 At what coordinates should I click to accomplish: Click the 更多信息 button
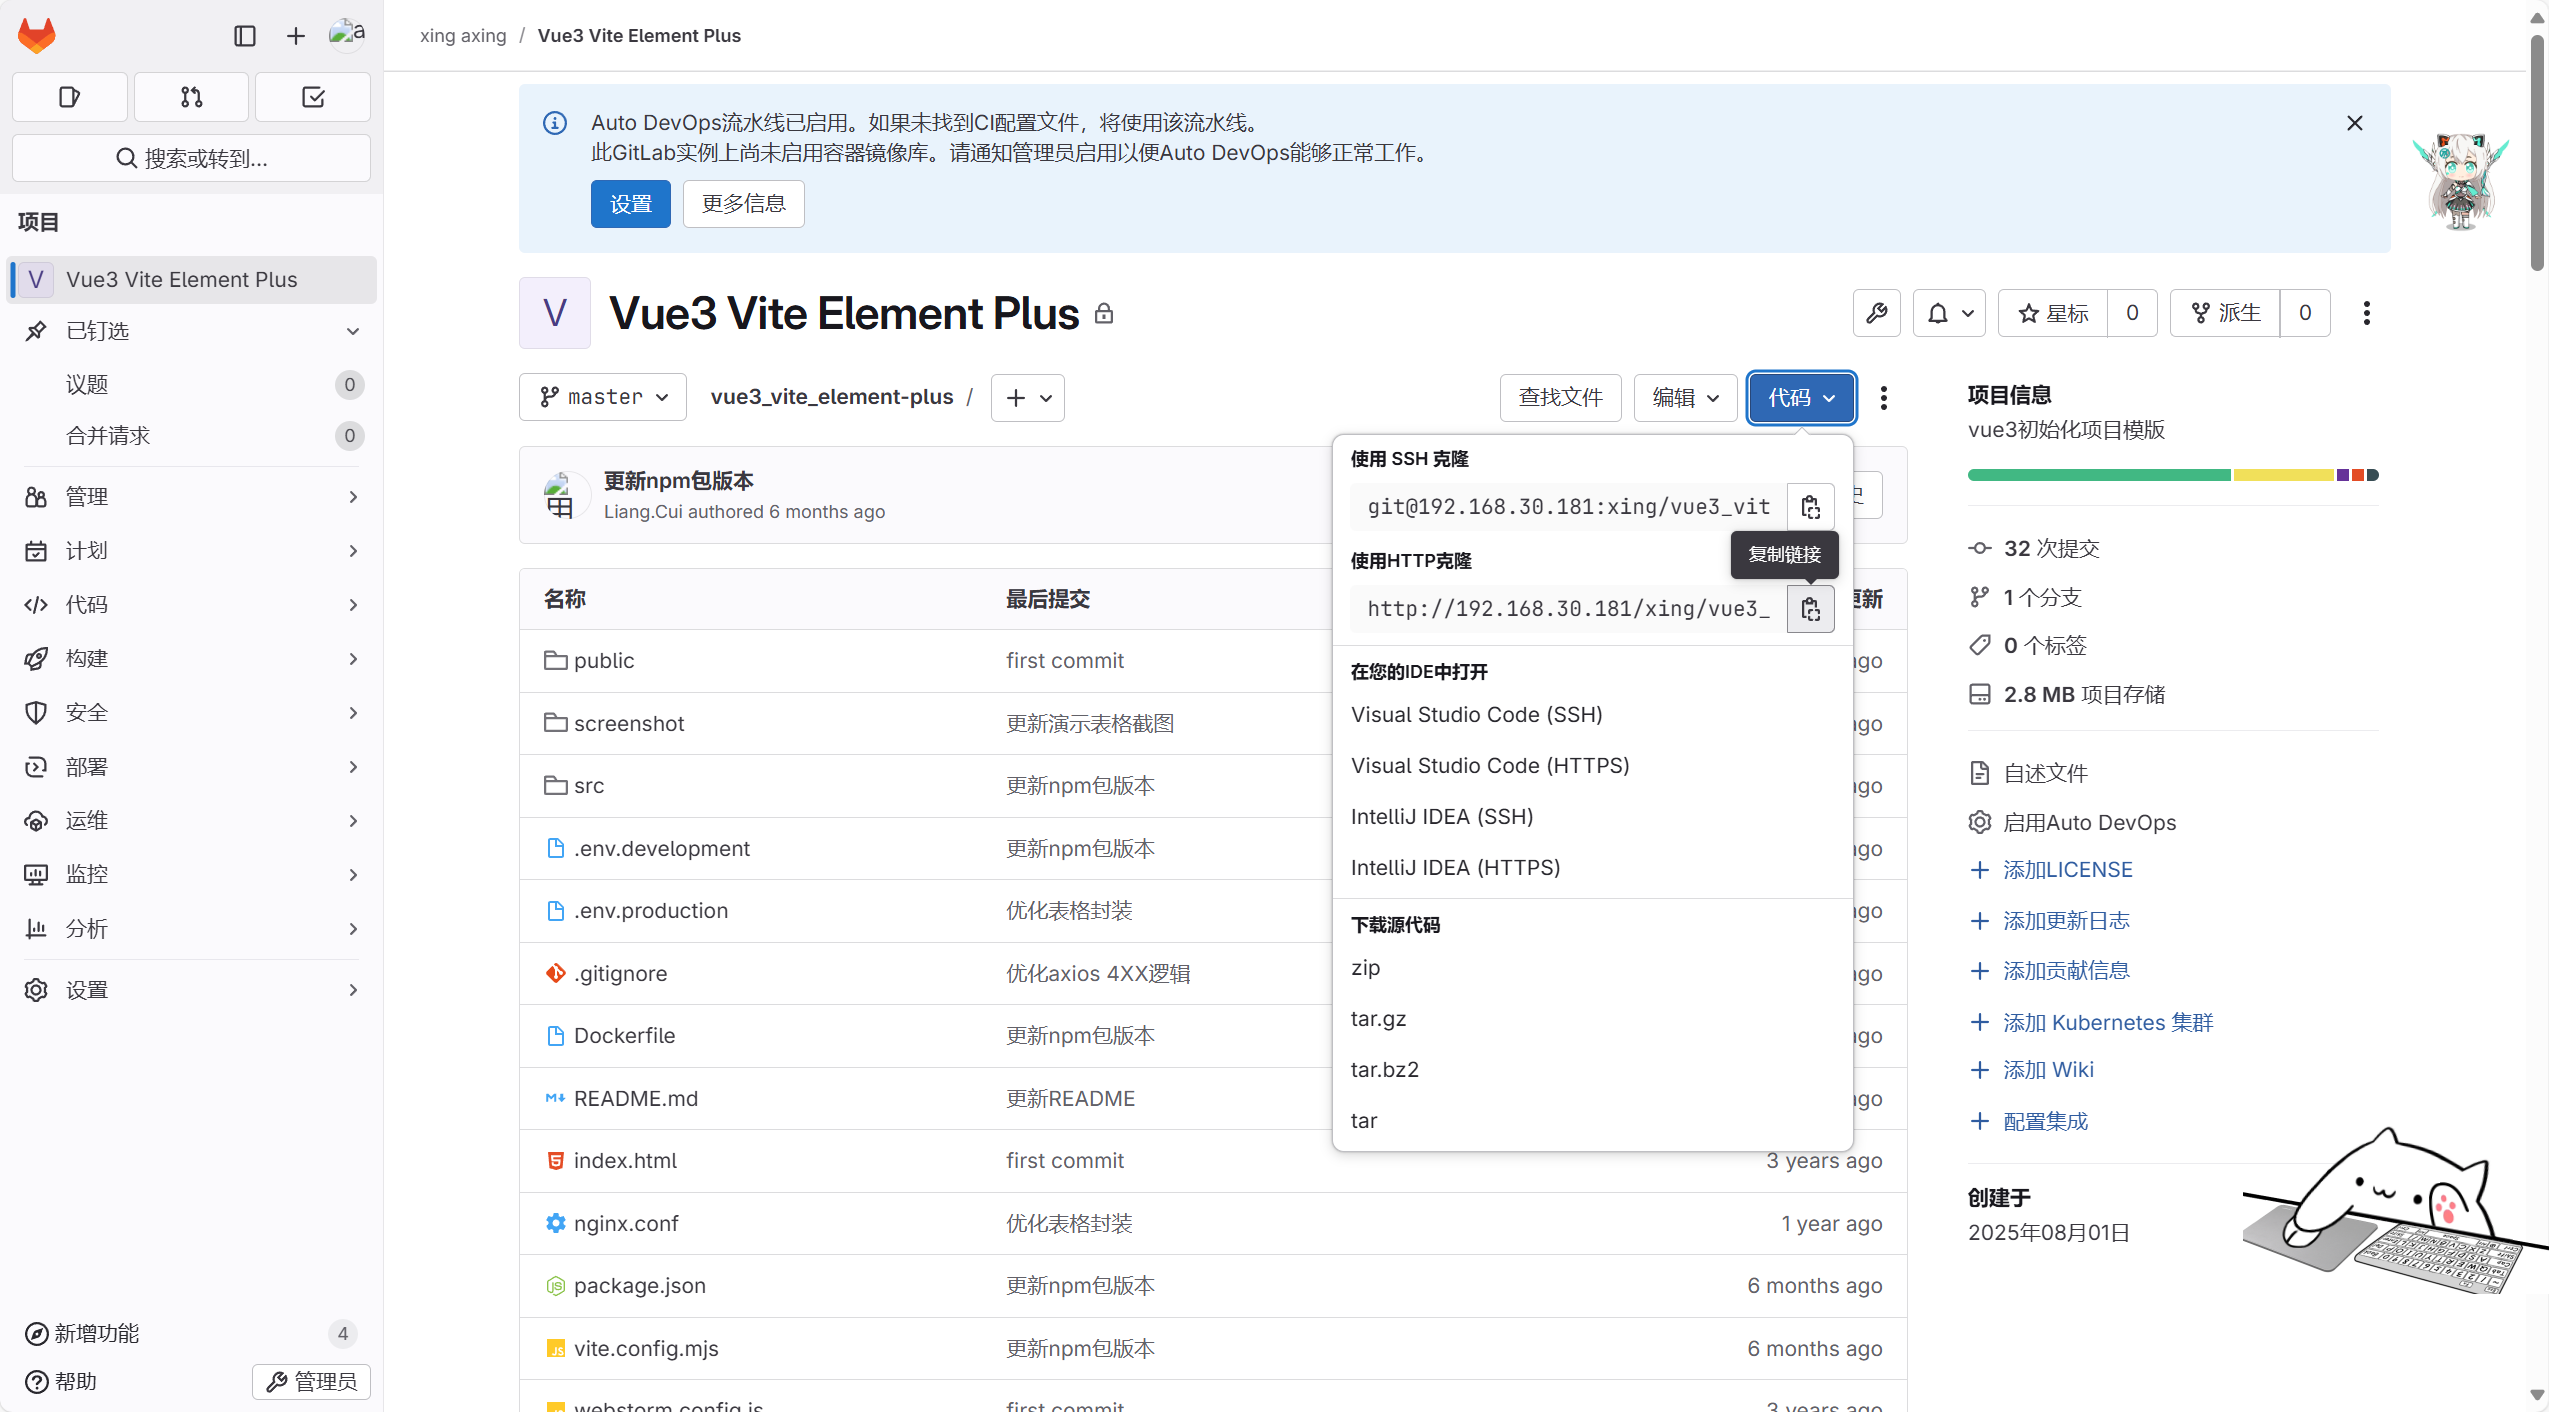[744, 204]
